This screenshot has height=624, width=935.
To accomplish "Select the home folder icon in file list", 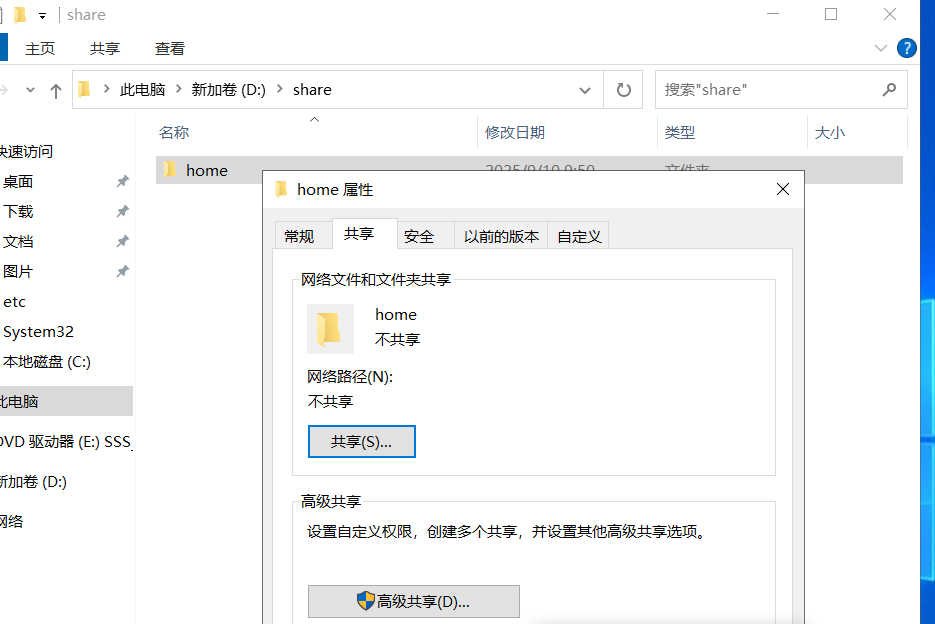I will pyautogui.click(x=170, y=170).
